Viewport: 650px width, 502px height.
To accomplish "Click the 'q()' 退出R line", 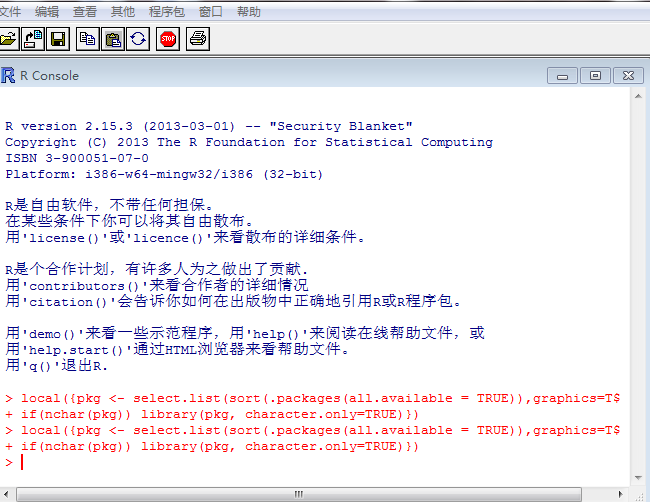I will point(56,366).
